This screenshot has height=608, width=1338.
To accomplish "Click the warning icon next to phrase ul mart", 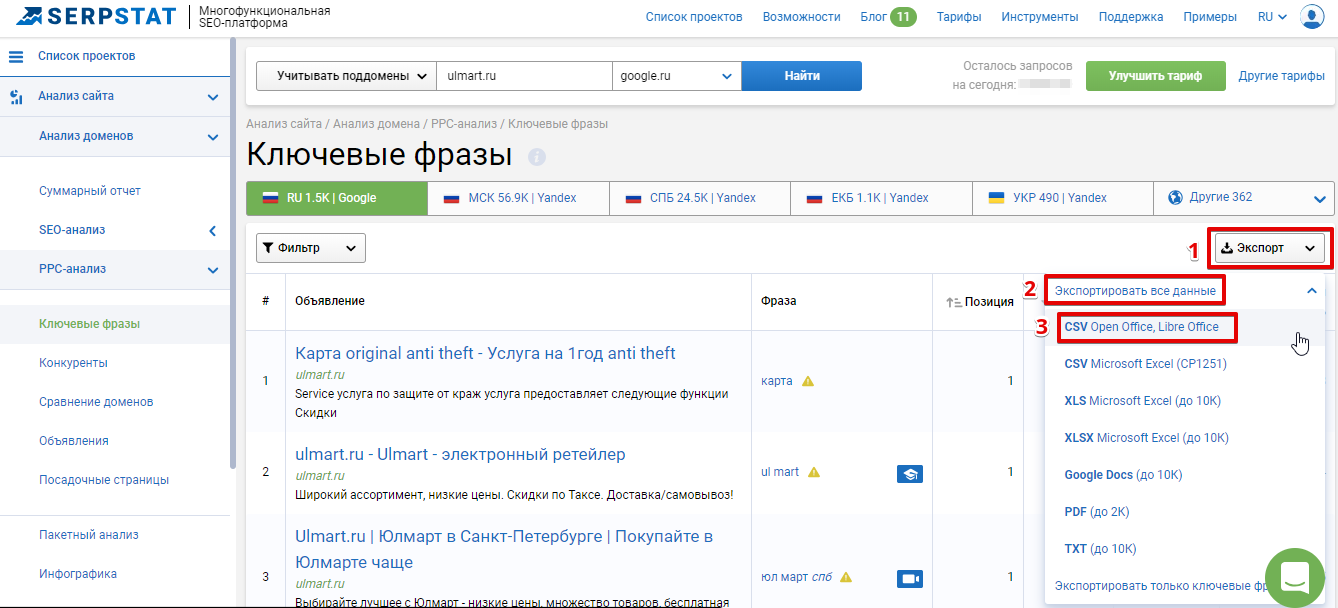I will [x=814, y=472].
